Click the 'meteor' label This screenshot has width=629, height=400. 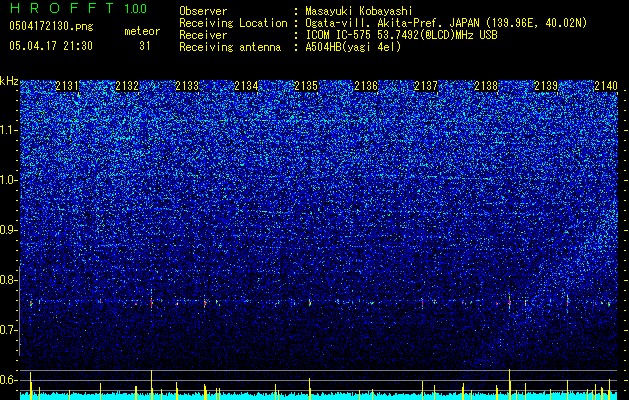[x=142, y=31]
